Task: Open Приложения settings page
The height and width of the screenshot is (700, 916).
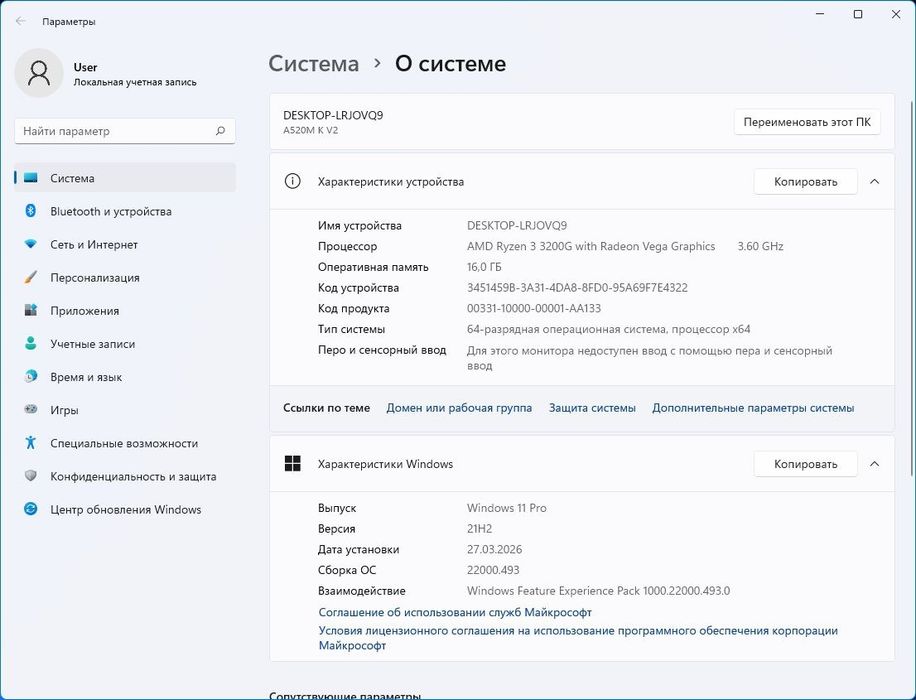Action: pos(125,310)
